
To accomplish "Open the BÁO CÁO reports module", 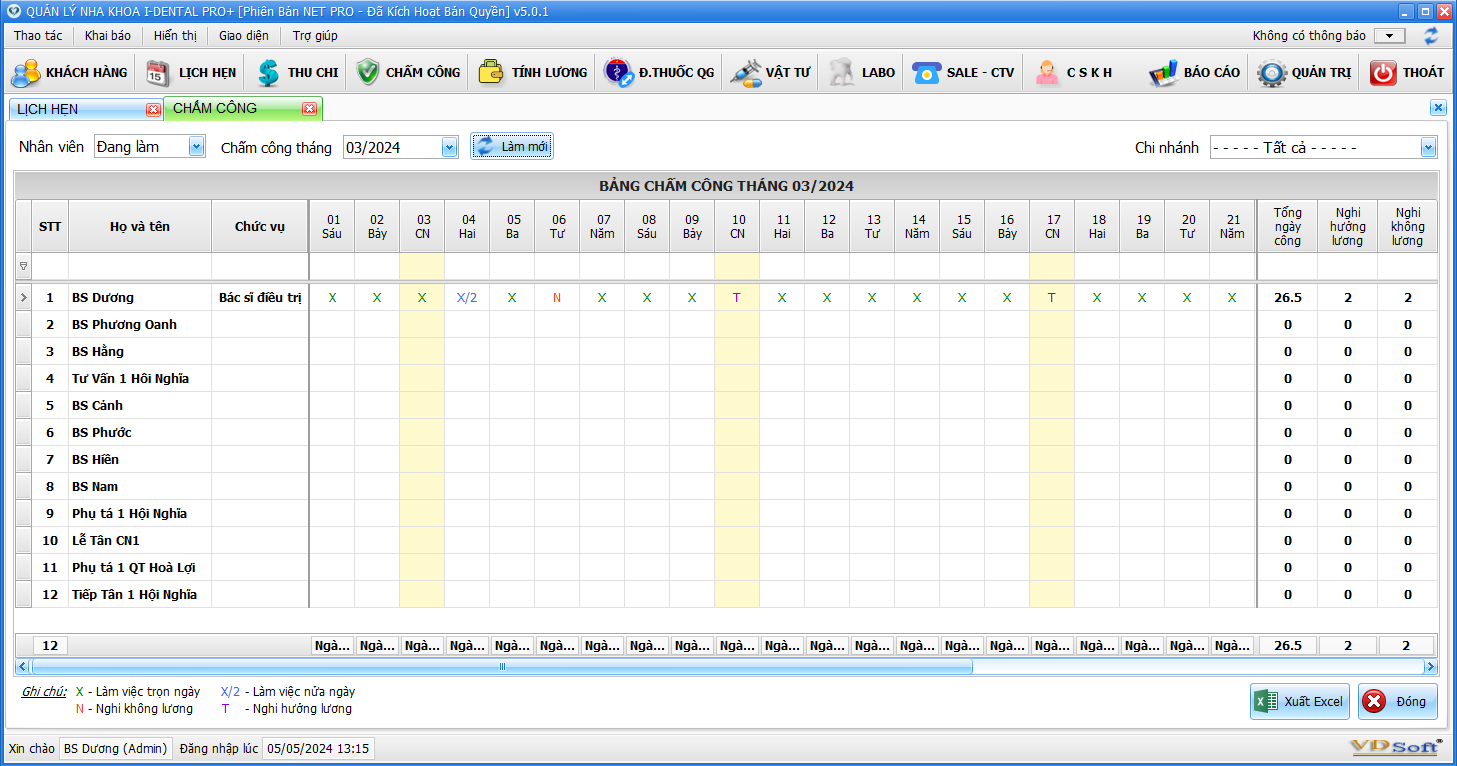I will (1195, 72).
